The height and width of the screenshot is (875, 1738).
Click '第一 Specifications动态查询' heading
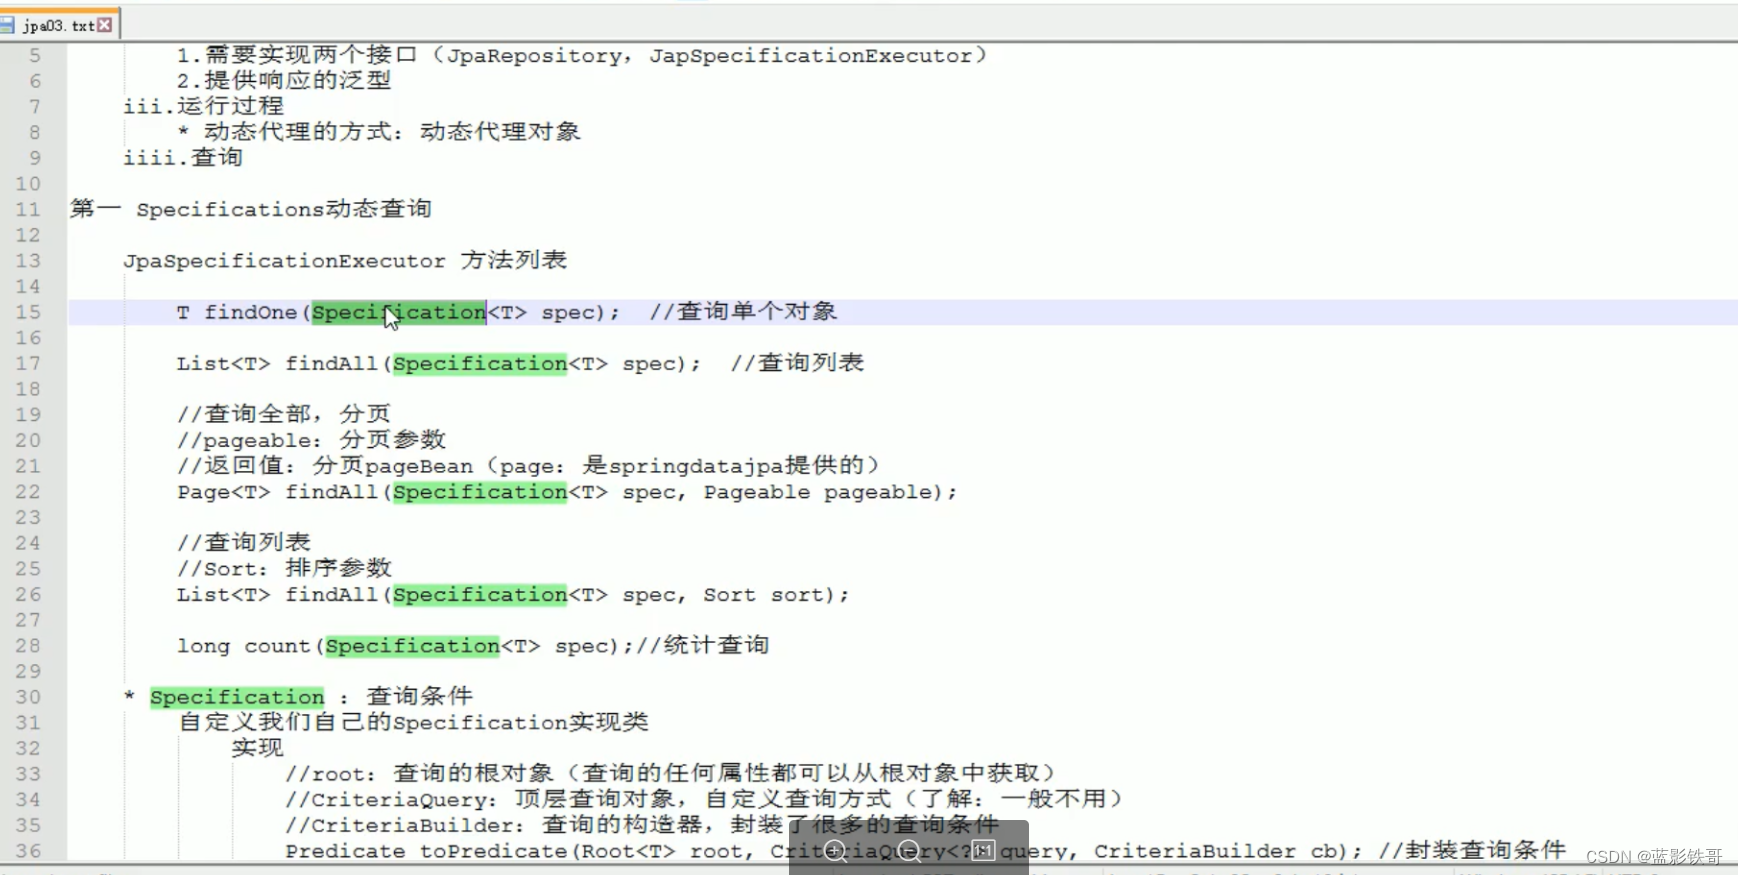click(x=251, y=208)
